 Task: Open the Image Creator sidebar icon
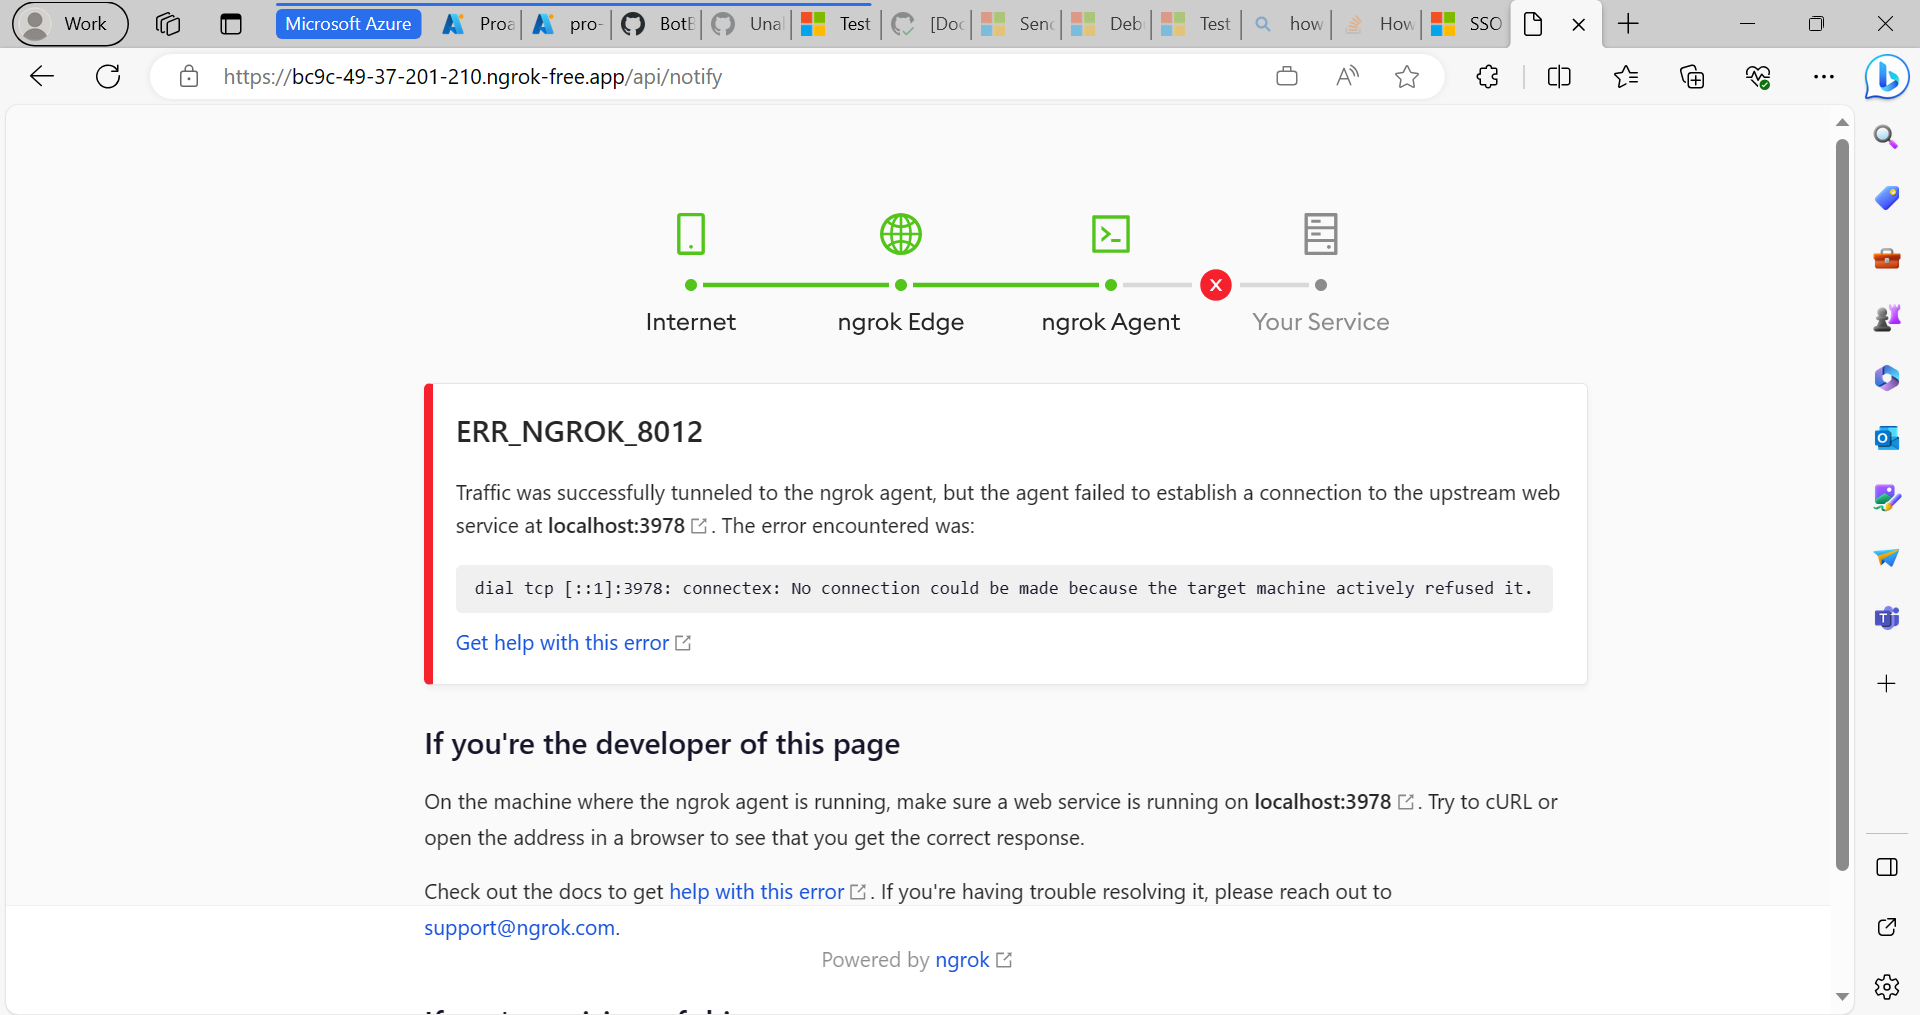[x=1886, y=497]
